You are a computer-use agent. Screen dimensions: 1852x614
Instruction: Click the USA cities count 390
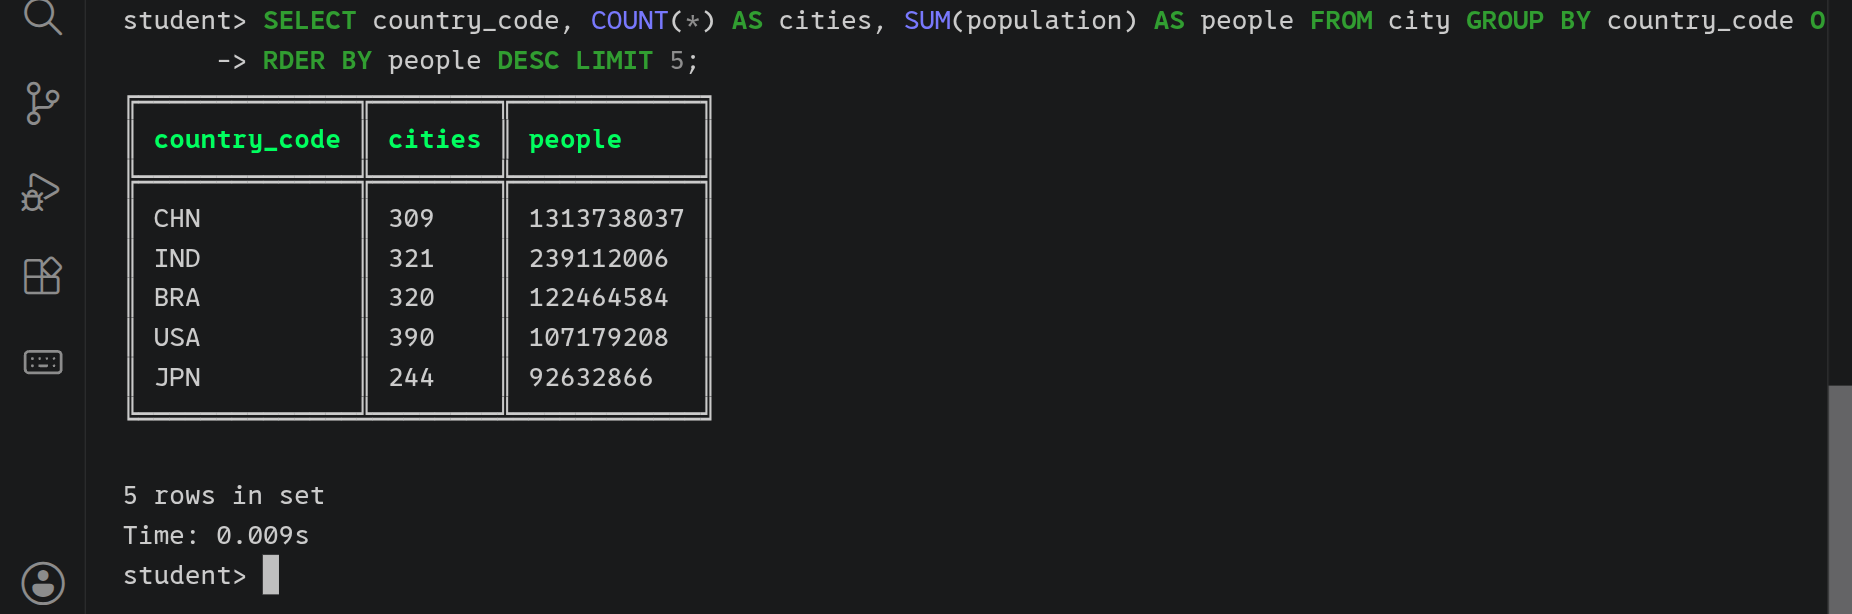click(411, 337)
